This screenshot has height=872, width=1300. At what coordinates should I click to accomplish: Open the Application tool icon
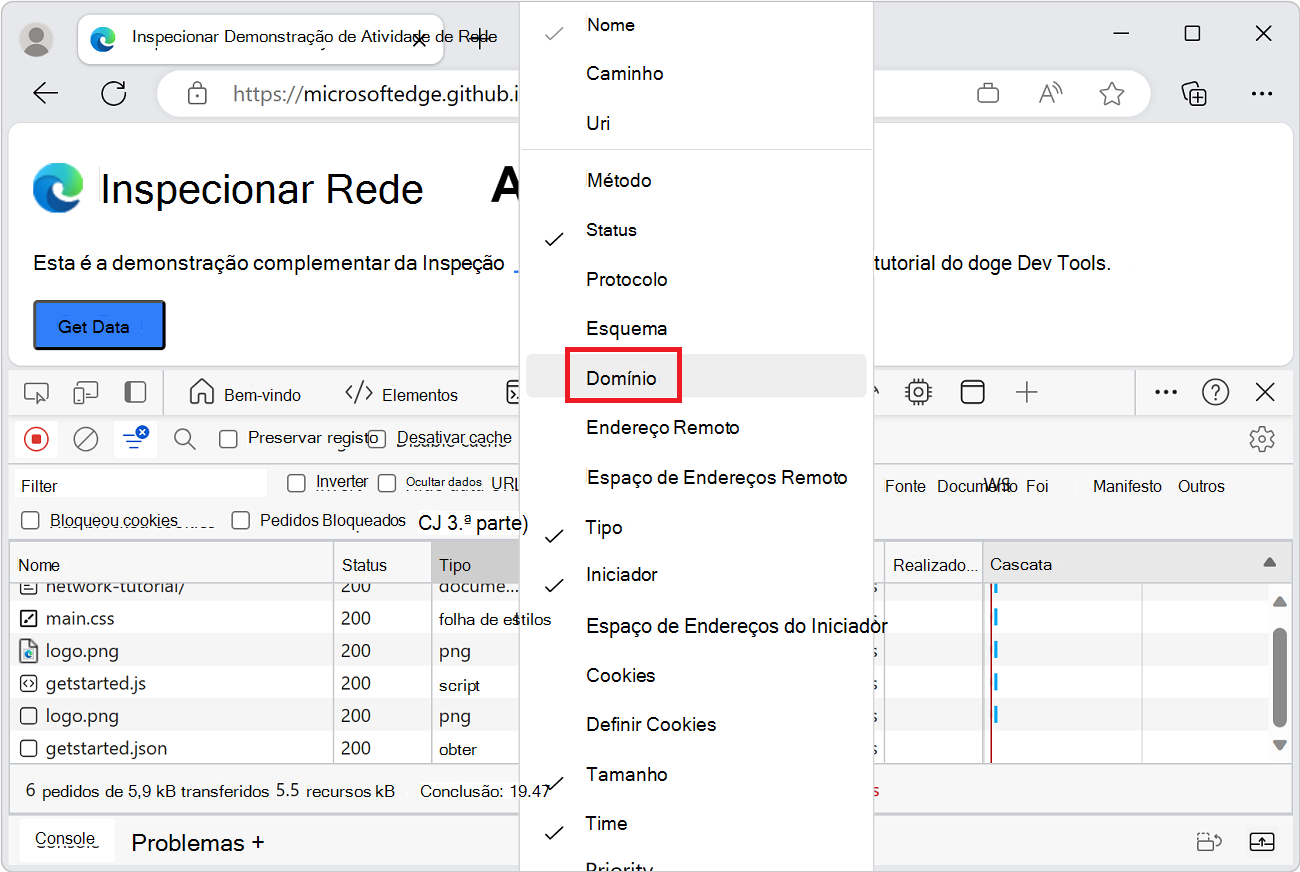[972, 393]
